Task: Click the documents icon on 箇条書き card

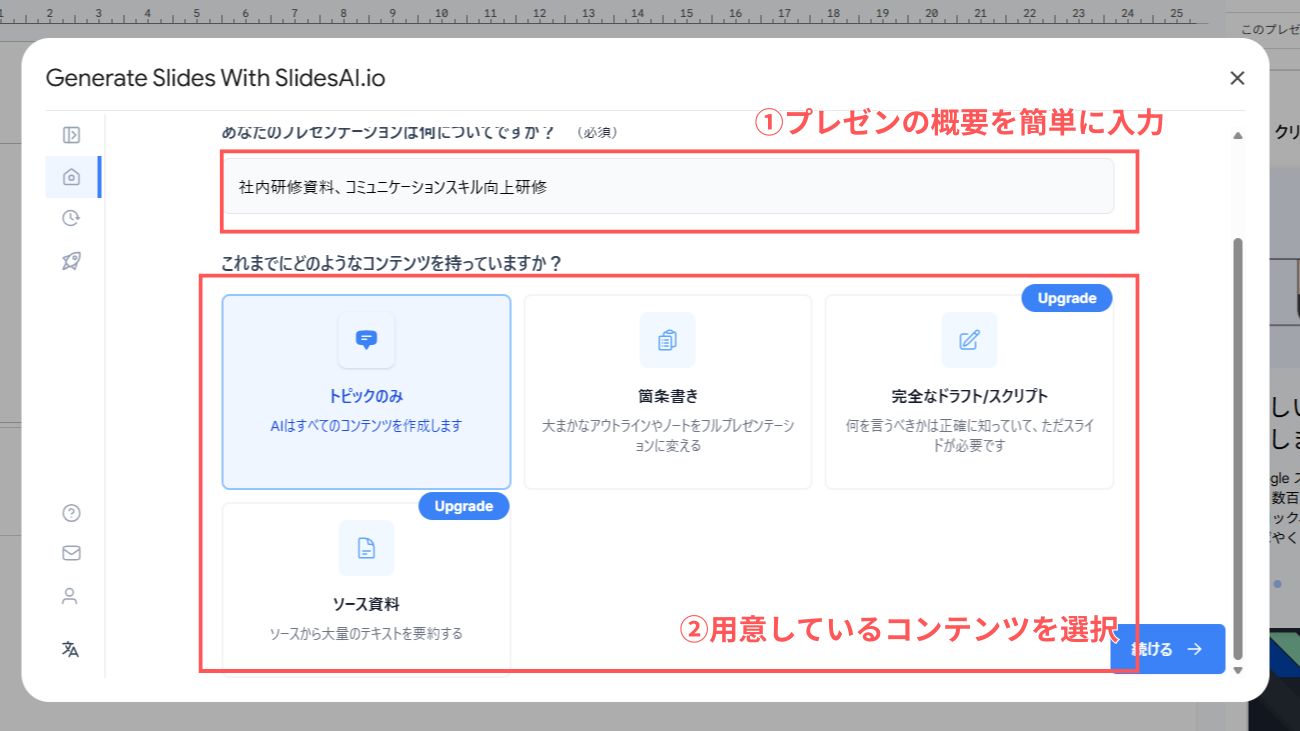Action: 667,340
